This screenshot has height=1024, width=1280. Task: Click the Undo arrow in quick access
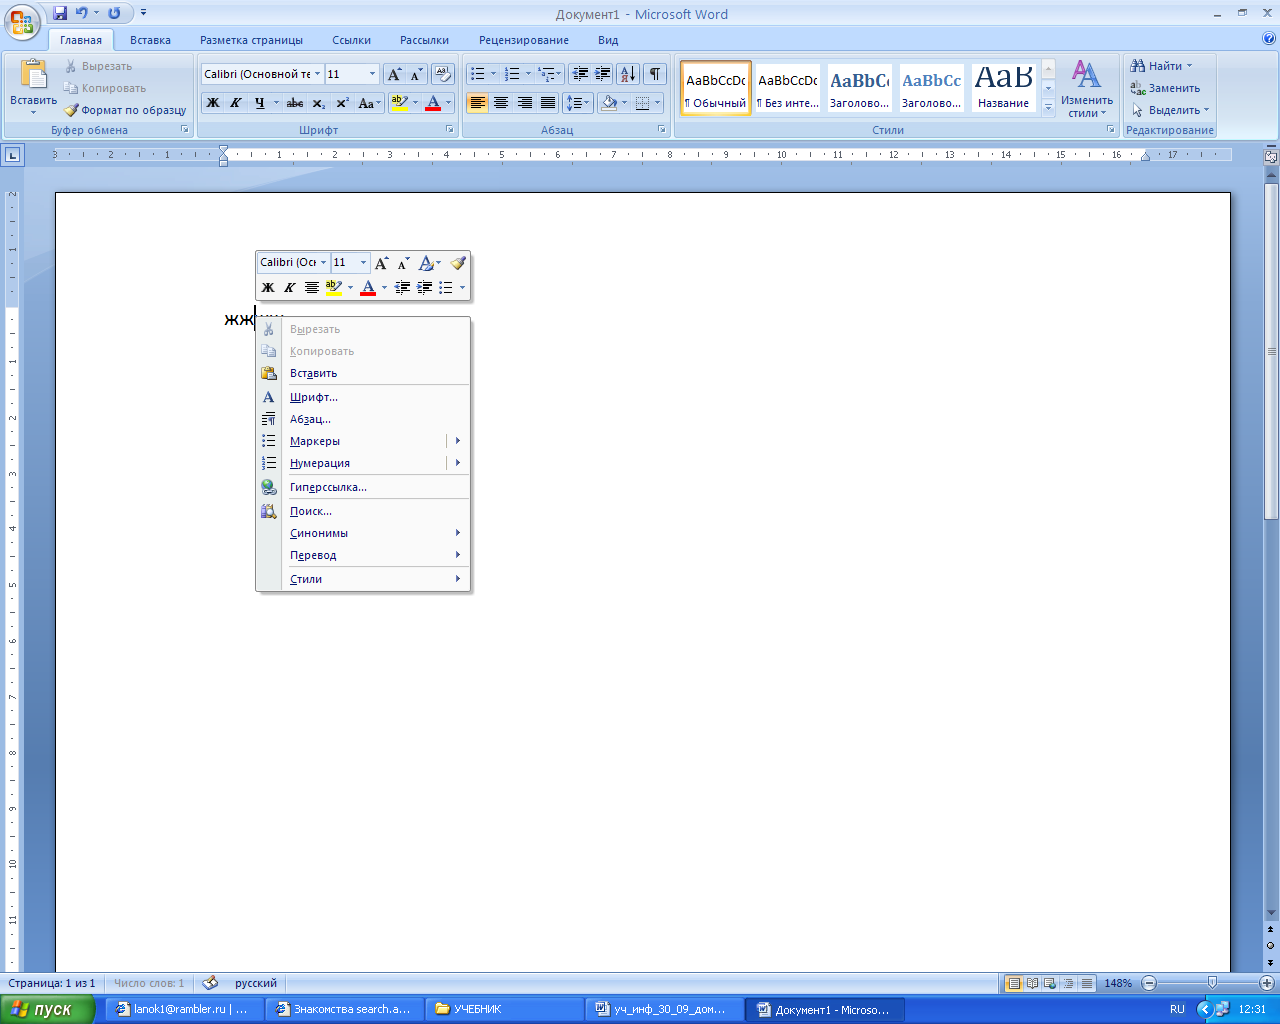click(82, 13)
